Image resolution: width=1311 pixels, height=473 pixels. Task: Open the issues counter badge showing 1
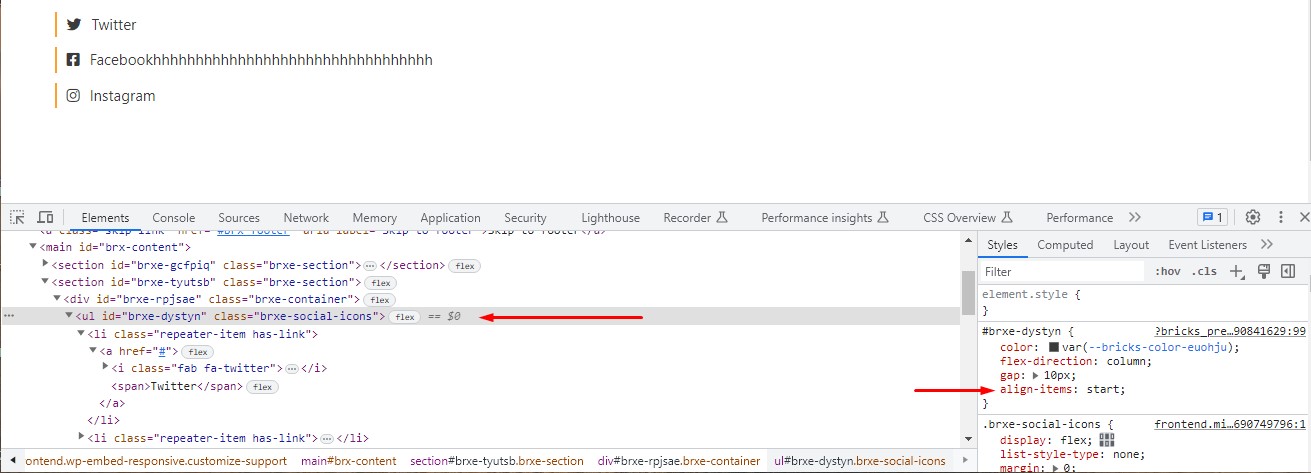point(1212,217)
